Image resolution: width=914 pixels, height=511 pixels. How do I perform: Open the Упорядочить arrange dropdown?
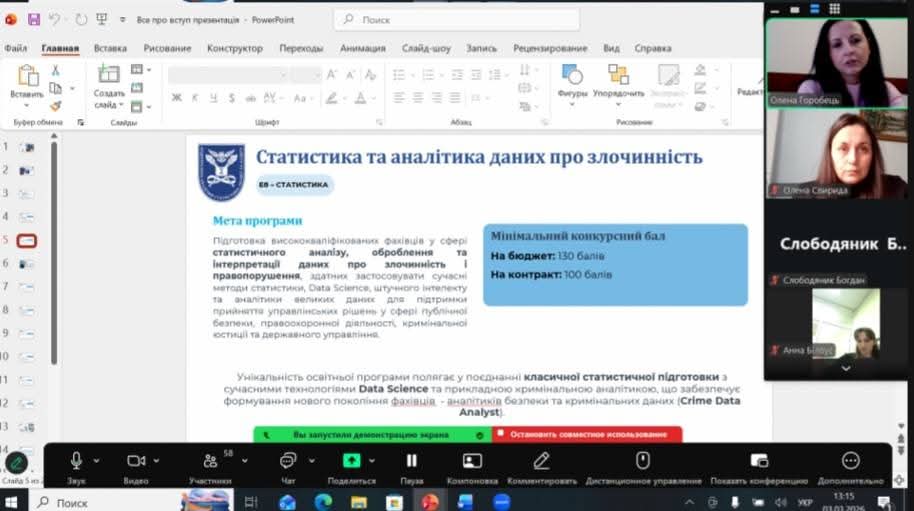click(x=618, y=94)
